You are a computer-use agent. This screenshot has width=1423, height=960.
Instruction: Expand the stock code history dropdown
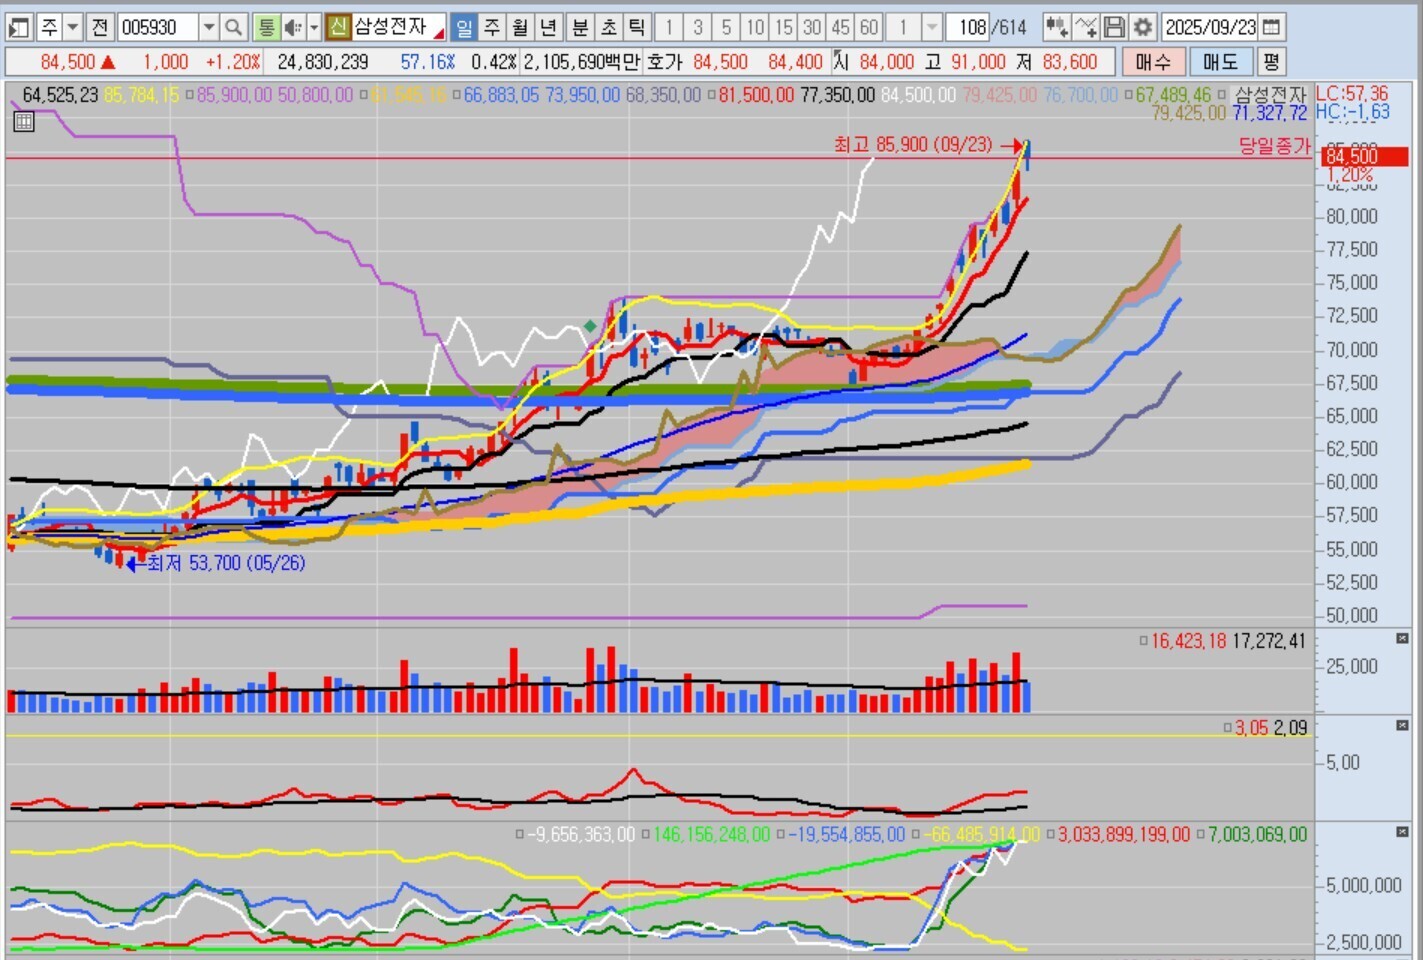[209, 27]
